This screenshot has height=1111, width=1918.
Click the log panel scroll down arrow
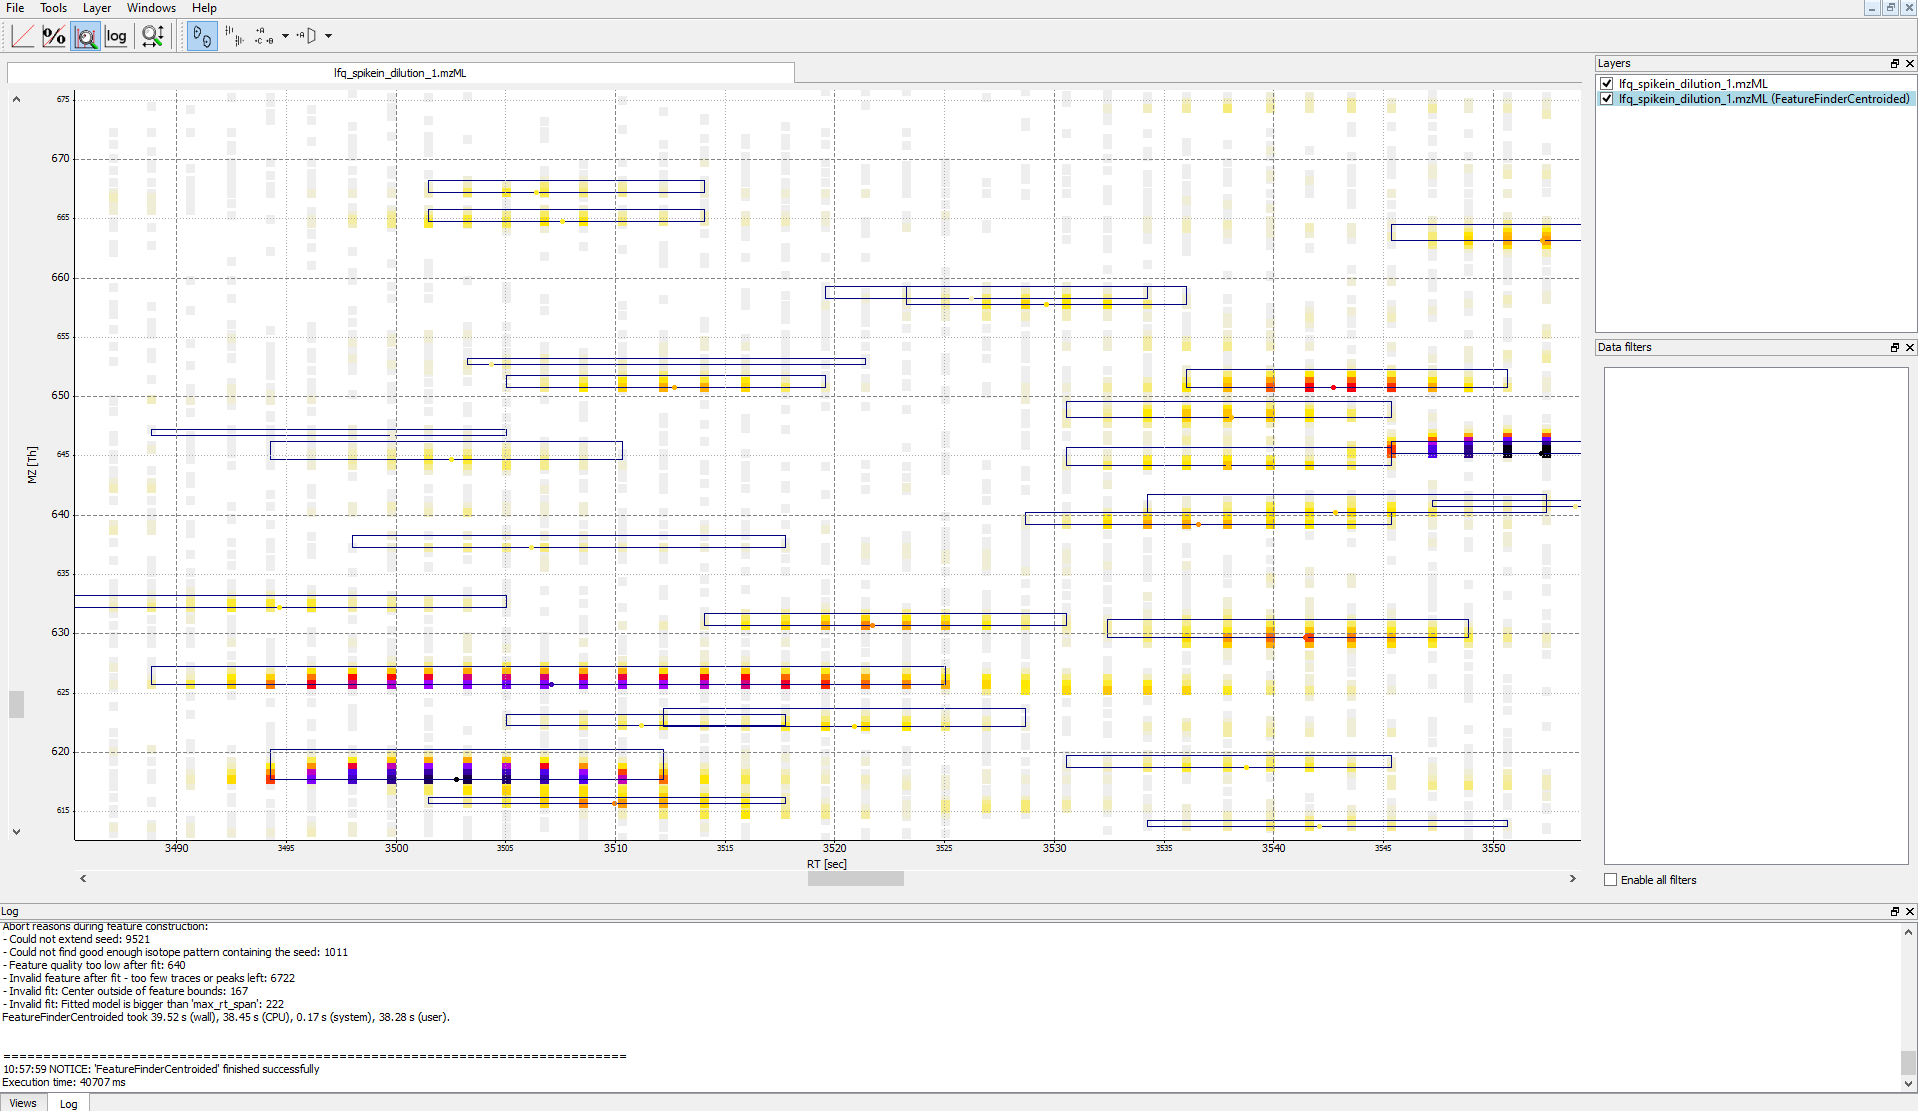pyautogui.click(x=1908, y=1083)
